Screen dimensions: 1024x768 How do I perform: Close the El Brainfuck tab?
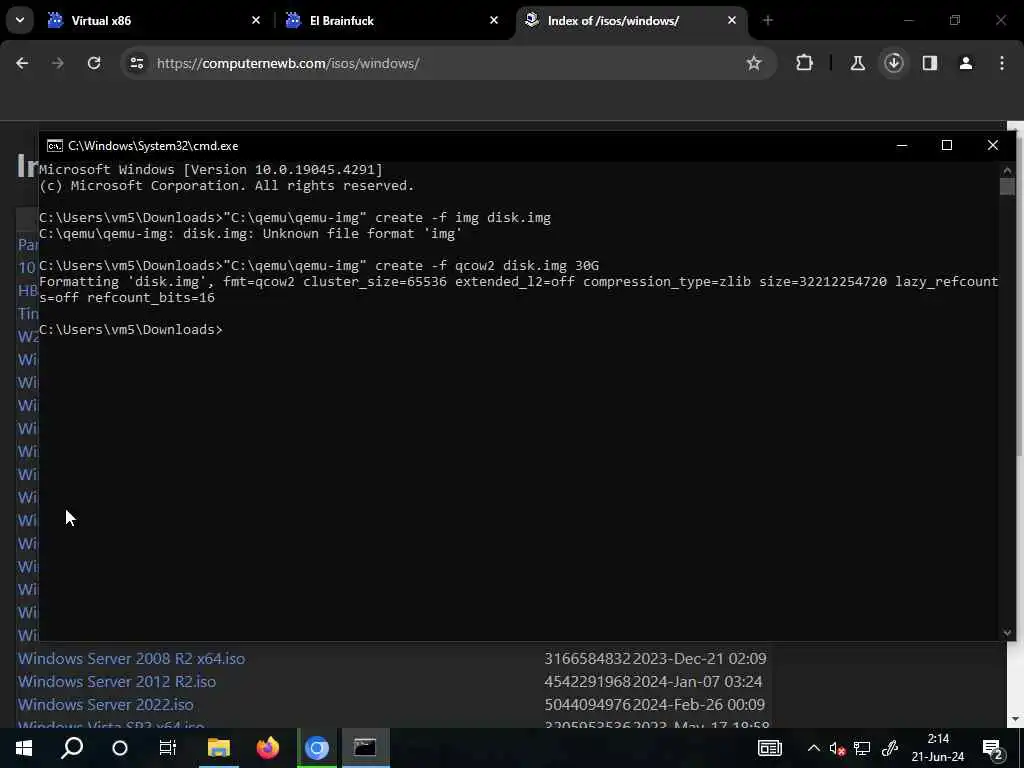click(494, 20)
